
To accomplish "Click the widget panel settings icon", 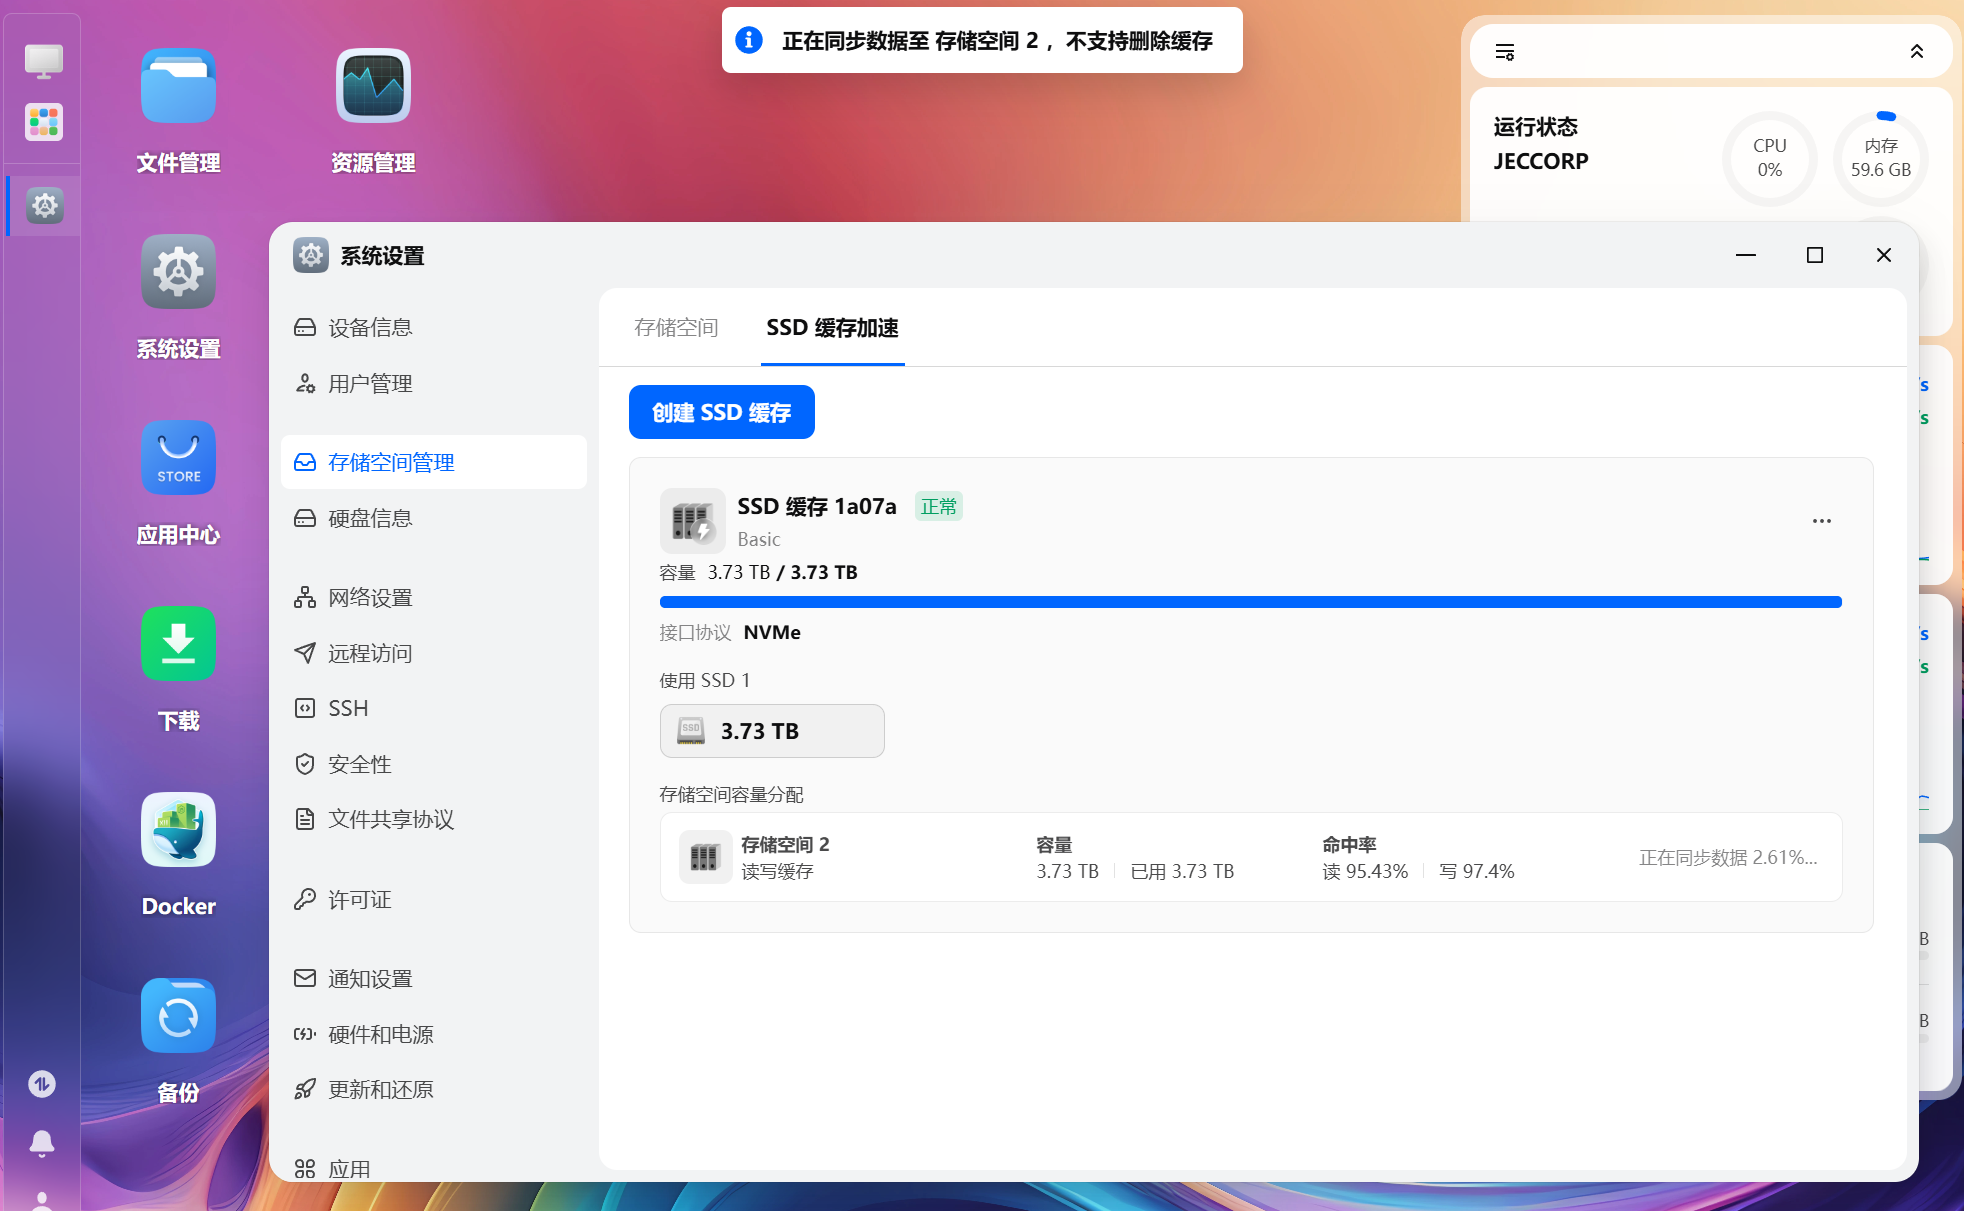I will [1505, 52].
